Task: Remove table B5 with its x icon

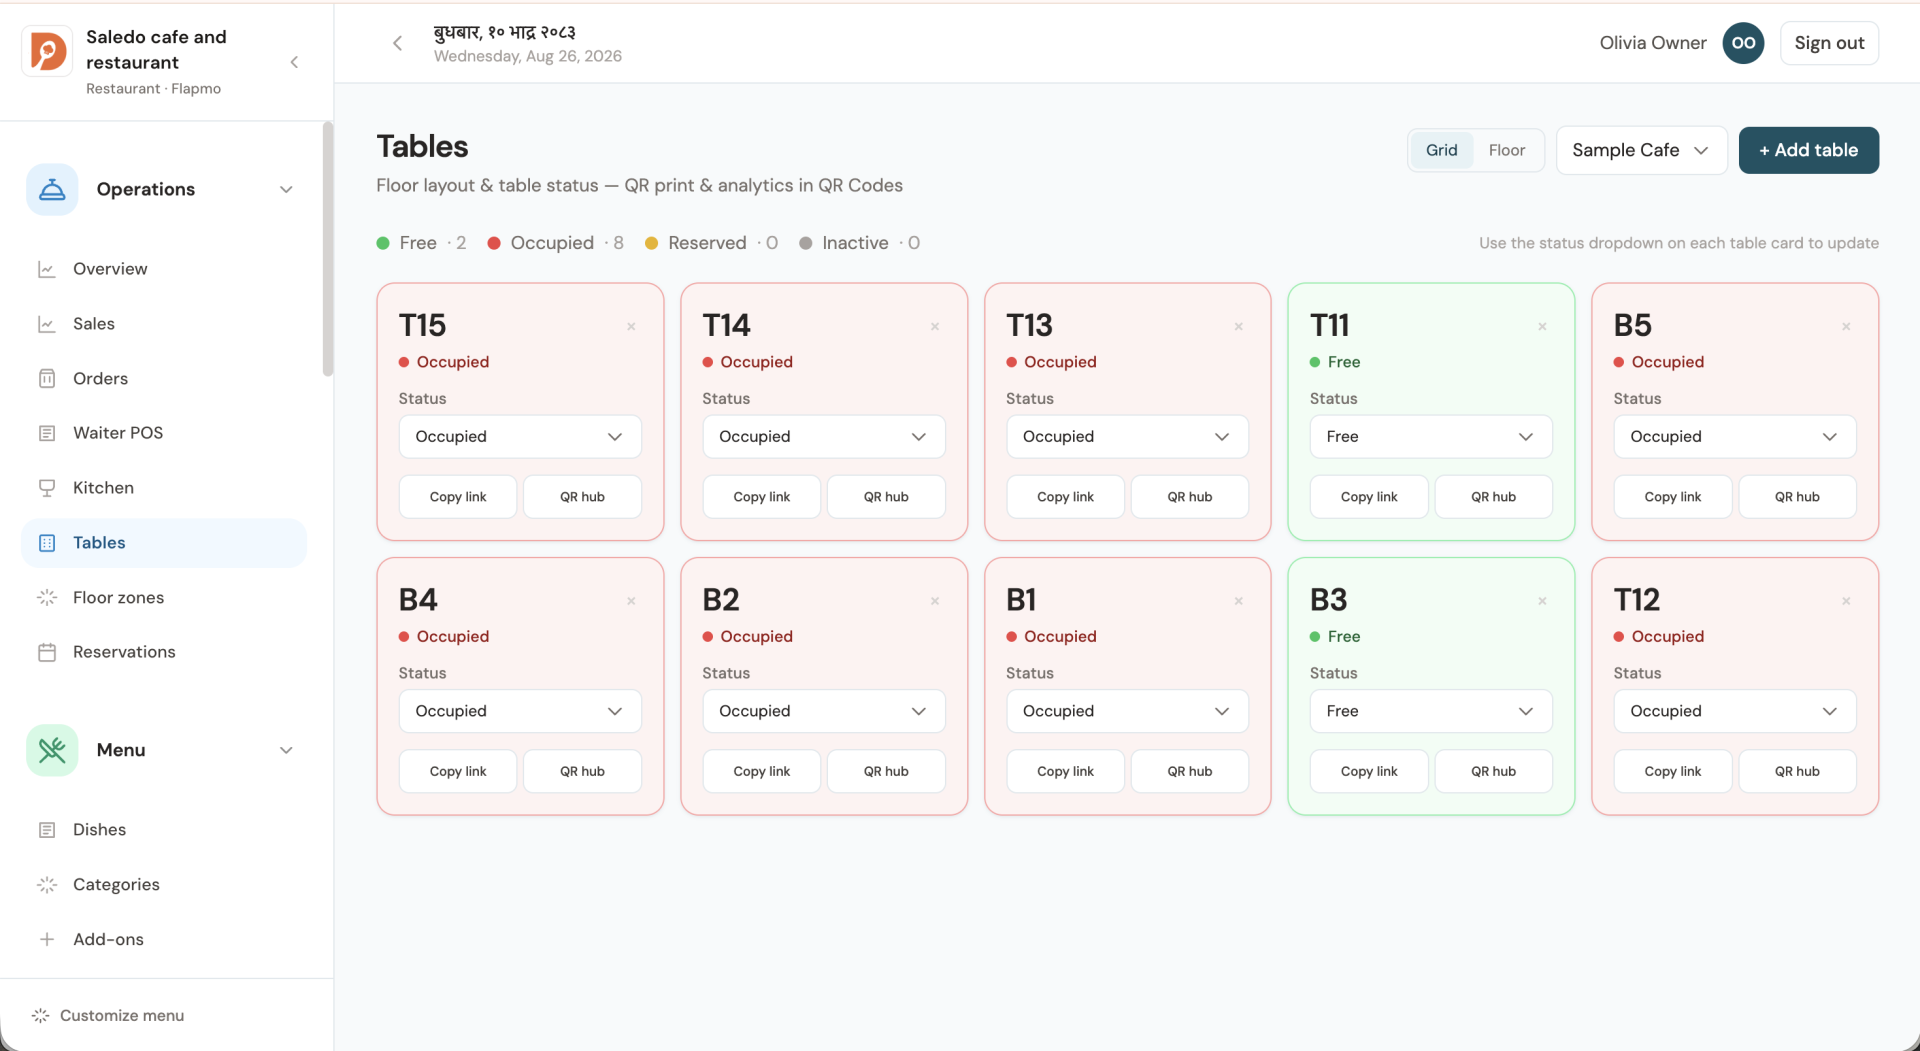Action: click(x=1846, y=327)
